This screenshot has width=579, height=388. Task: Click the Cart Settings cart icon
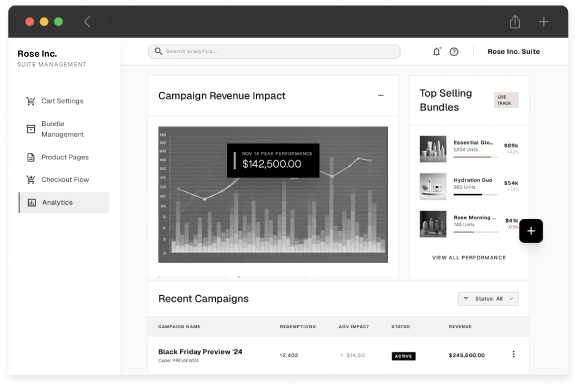pyautogui.click(x=31, y=101)
